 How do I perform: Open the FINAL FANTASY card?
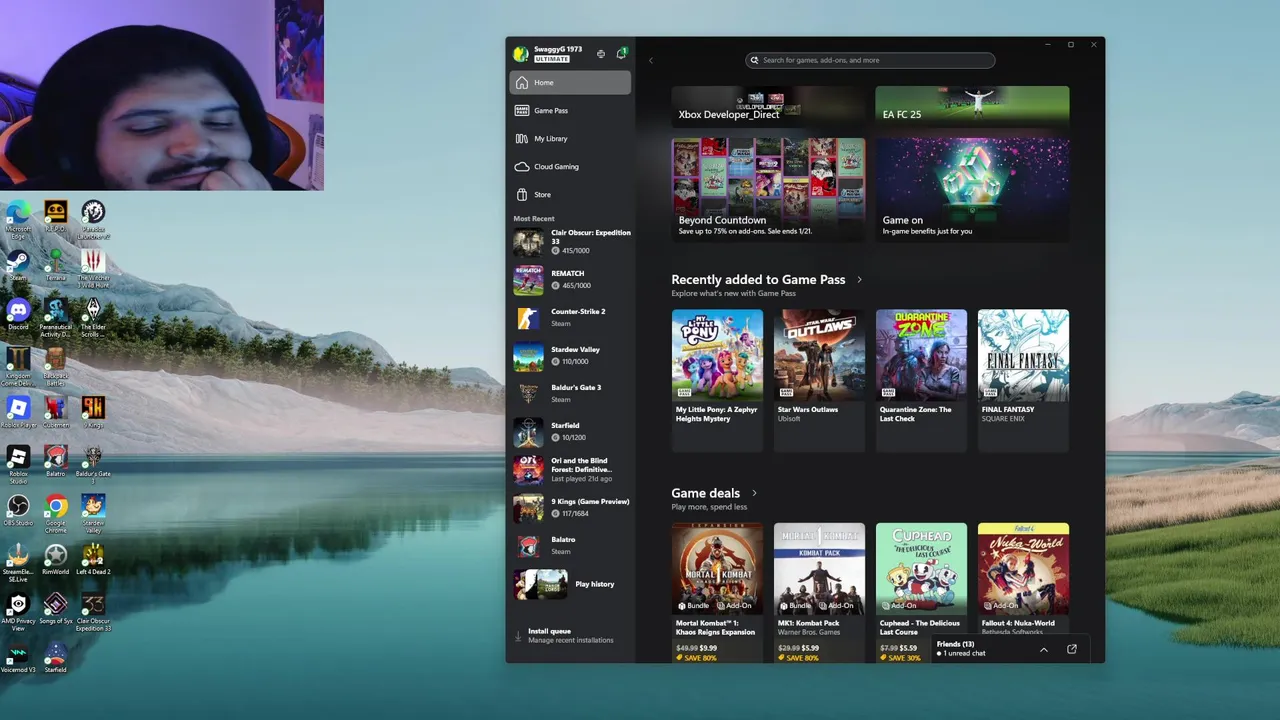[1023, 380]
